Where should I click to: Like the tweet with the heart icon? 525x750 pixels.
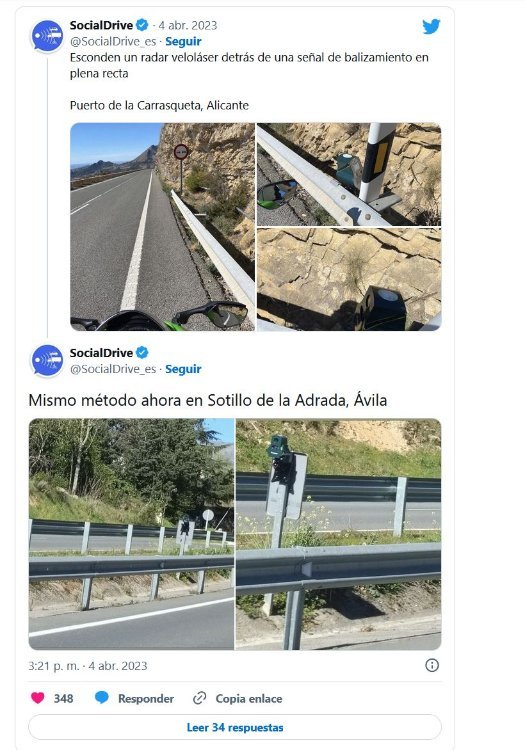(x=38, y=698)
